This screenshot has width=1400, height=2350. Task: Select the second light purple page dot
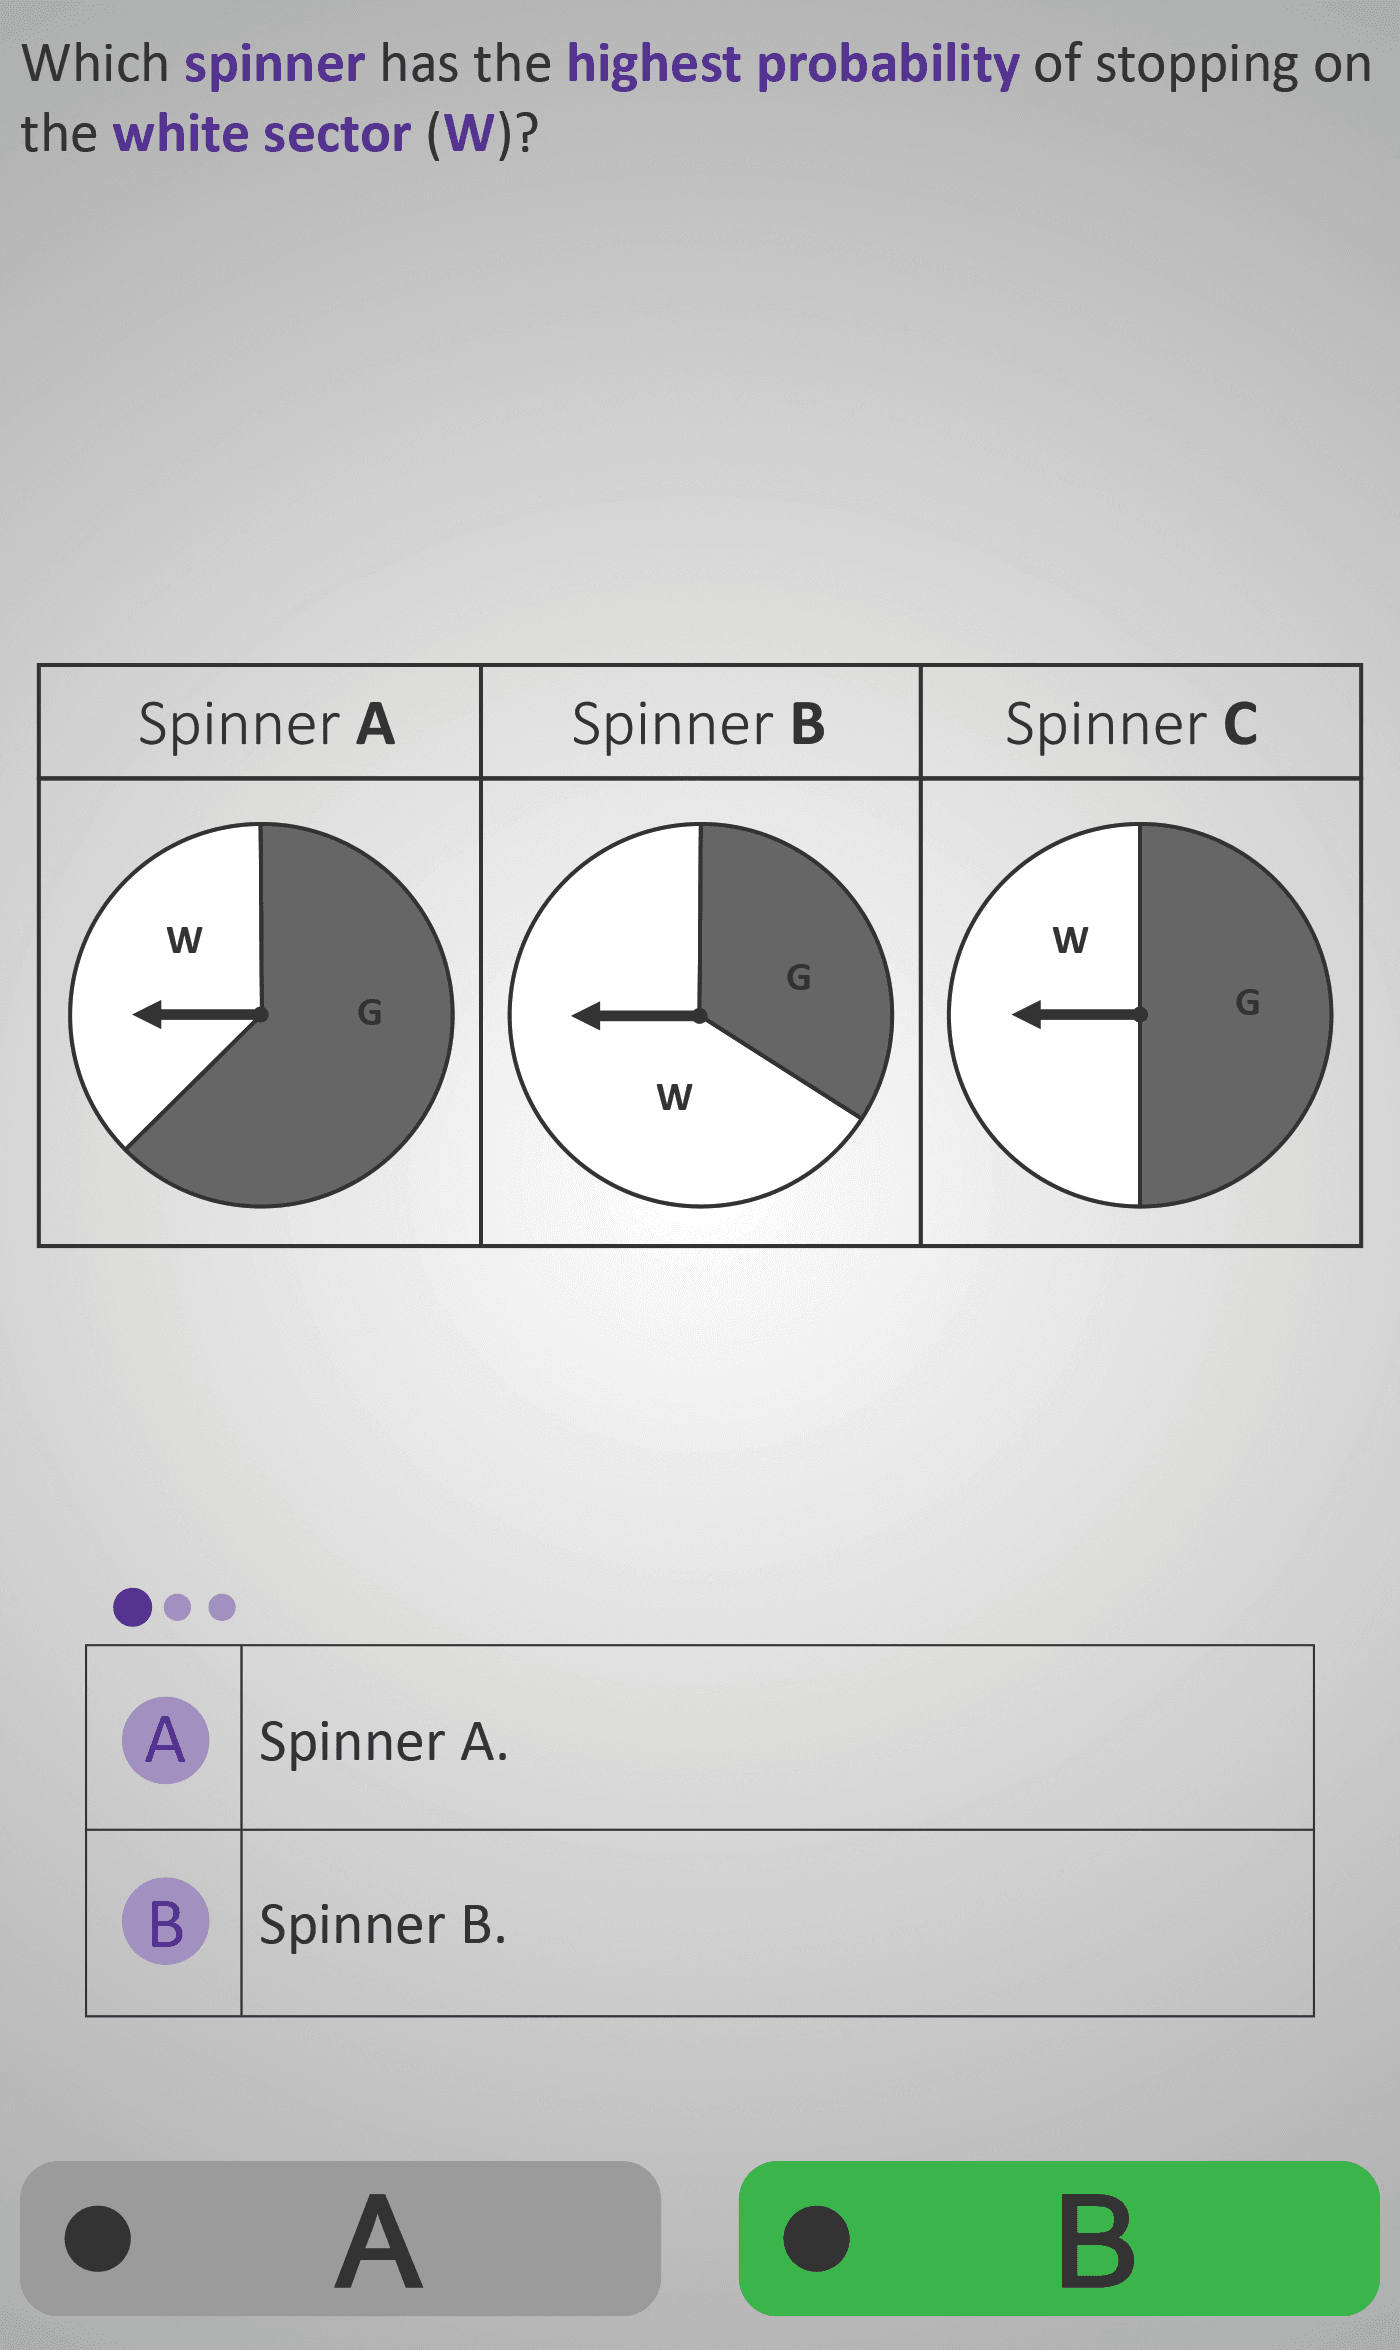click(177, 1607)
